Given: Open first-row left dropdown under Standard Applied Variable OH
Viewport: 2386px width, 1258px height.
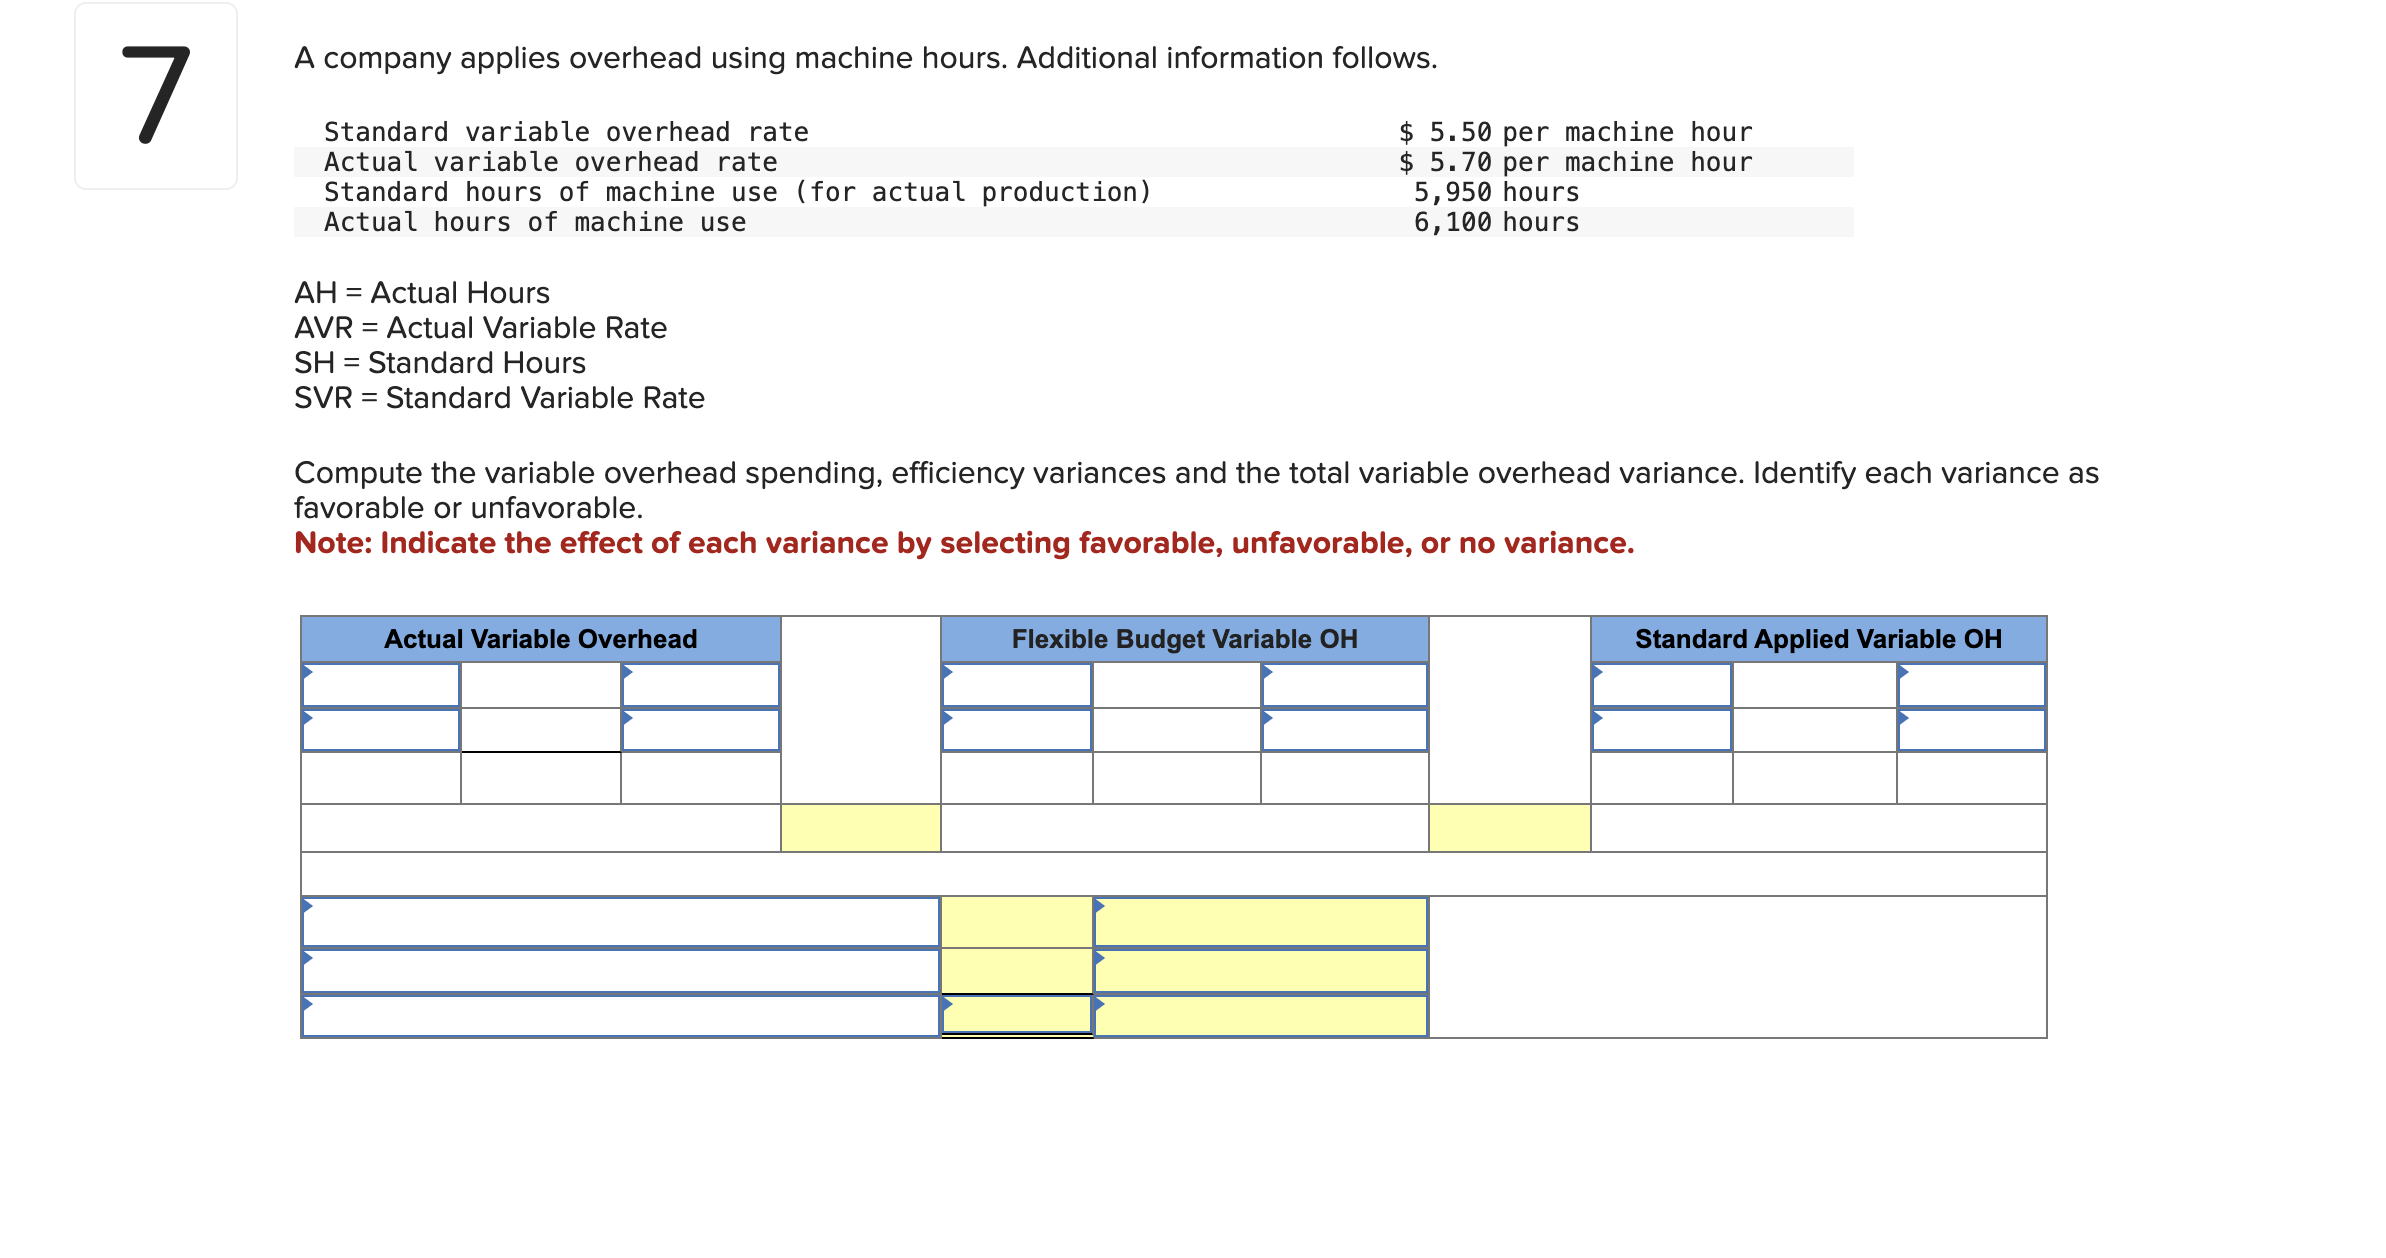Looking at the screenshot, I should tap(1661, 686).
